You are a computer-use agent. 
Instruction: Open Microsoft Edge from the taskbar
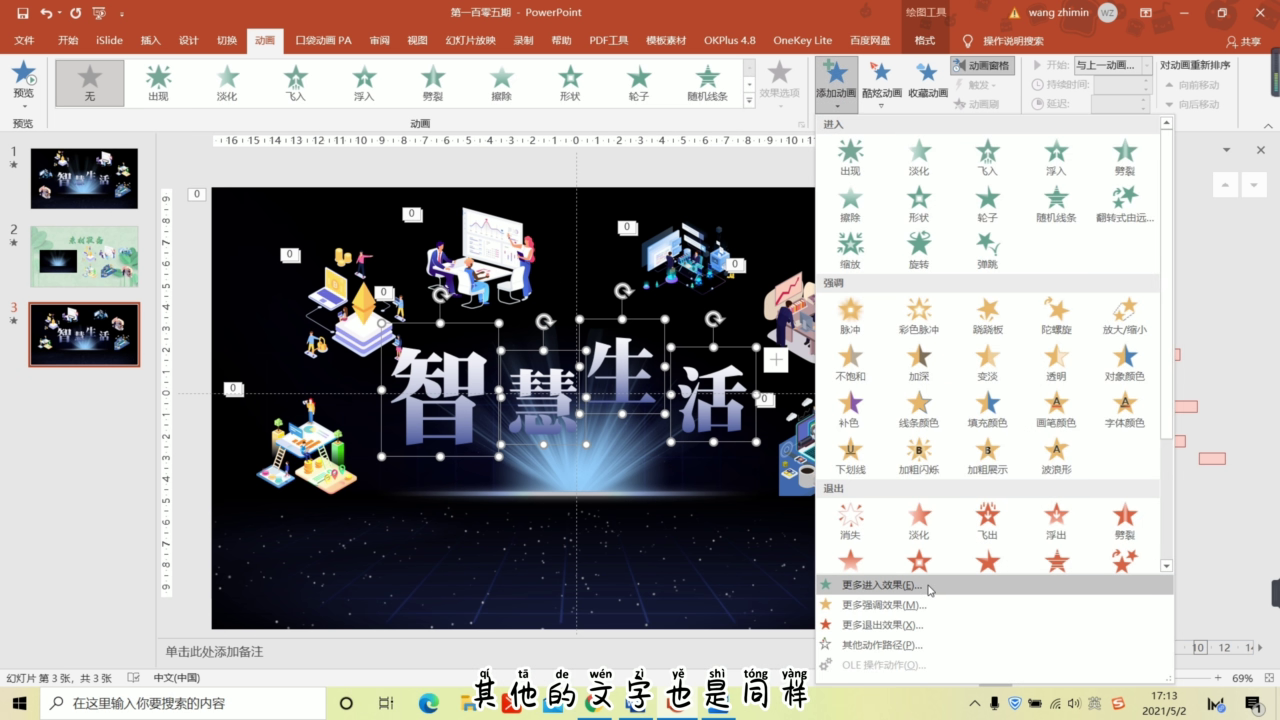(428, 703)
